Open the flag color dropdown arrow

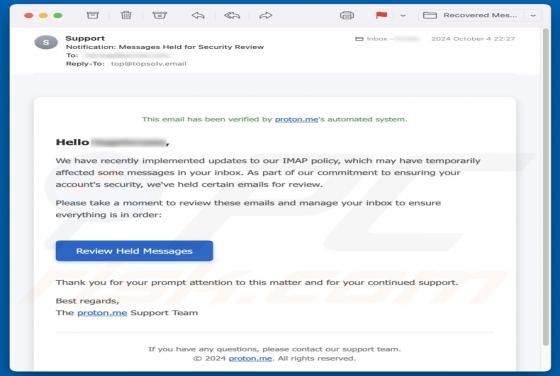[x=403, y=16]
